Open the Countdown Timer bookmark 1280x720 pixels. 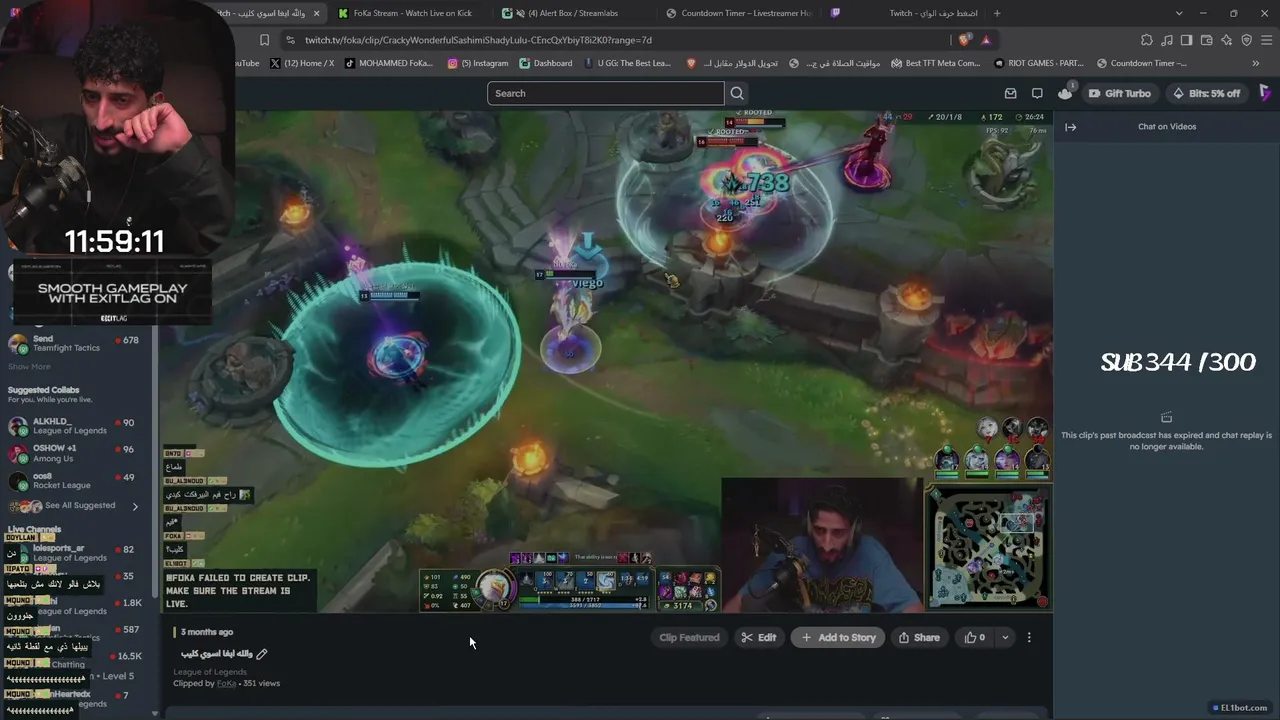(1141, 63)
